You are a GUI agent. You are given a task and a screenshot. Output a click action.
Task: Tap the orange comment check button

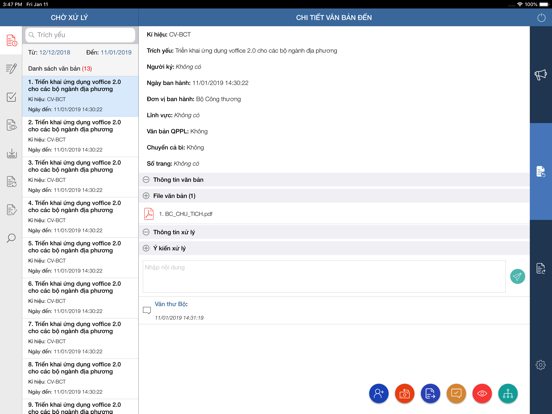(x=456, y=393)
